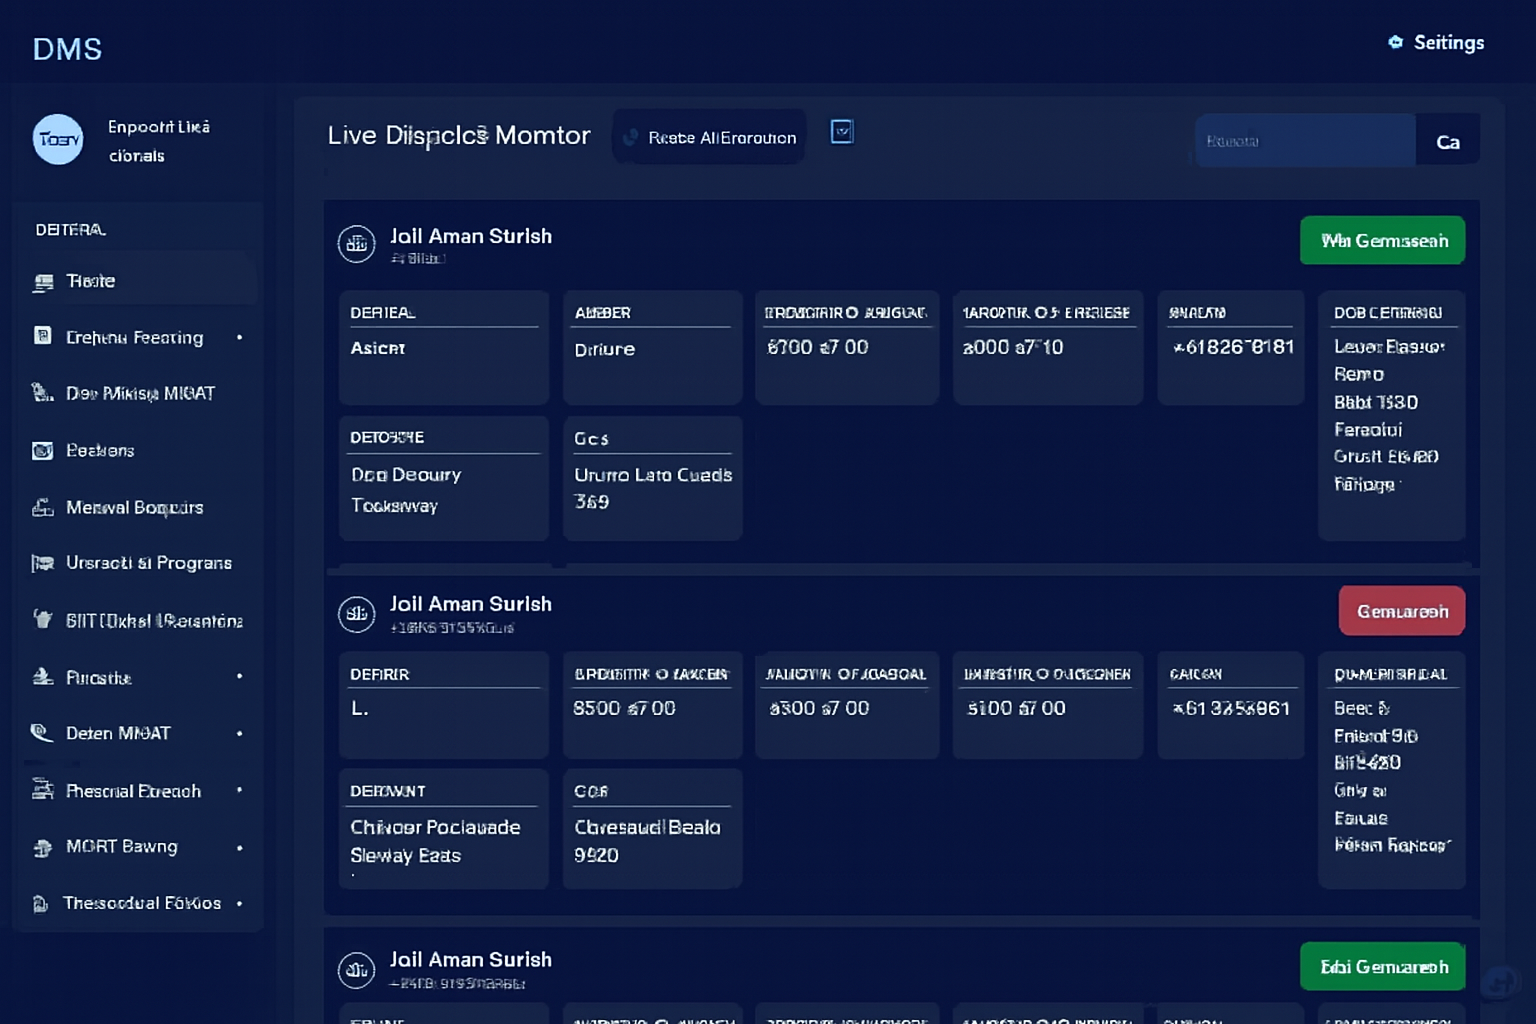The image size is (1536, 1024).
Task: Click the Ca search button
Action: pos(1447,141)
